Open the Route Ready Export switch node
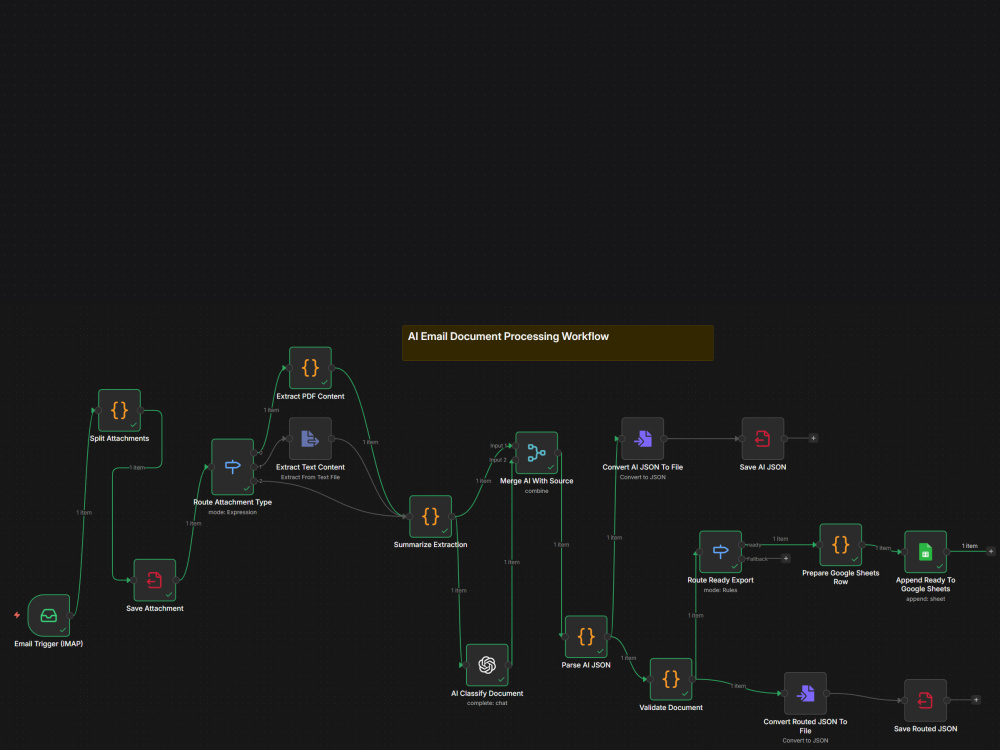Image resolution: width=1000 pixels, height=750 pixels. [x=721, y=552]
